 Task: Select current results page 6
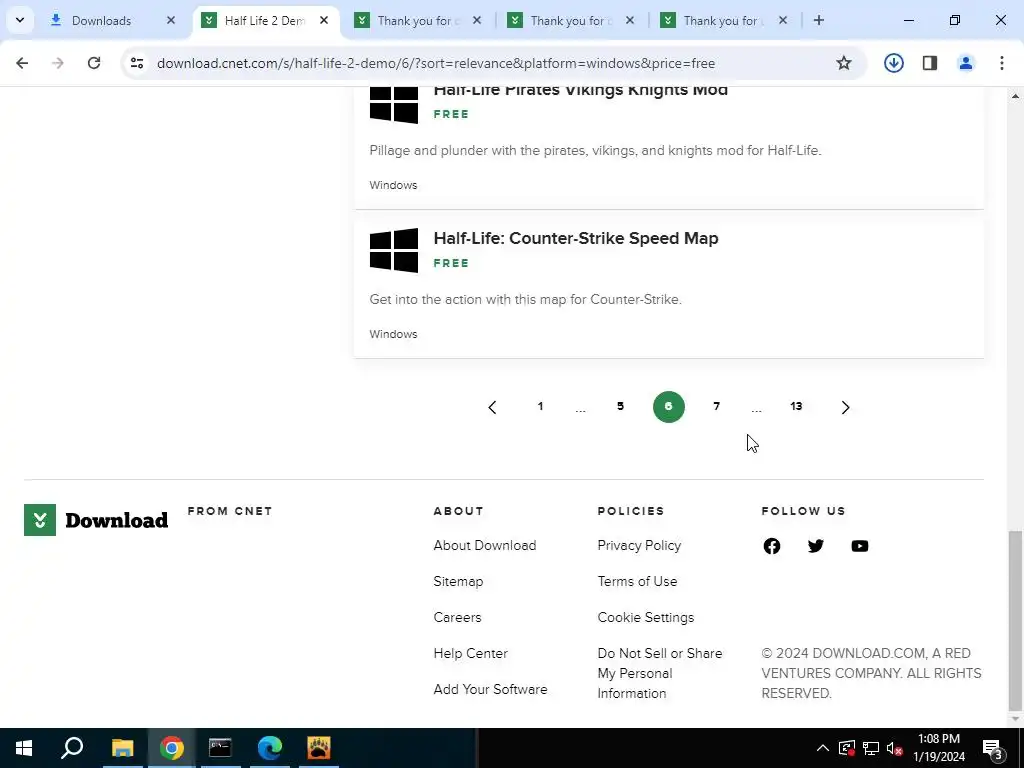click(x=669, y=407)
